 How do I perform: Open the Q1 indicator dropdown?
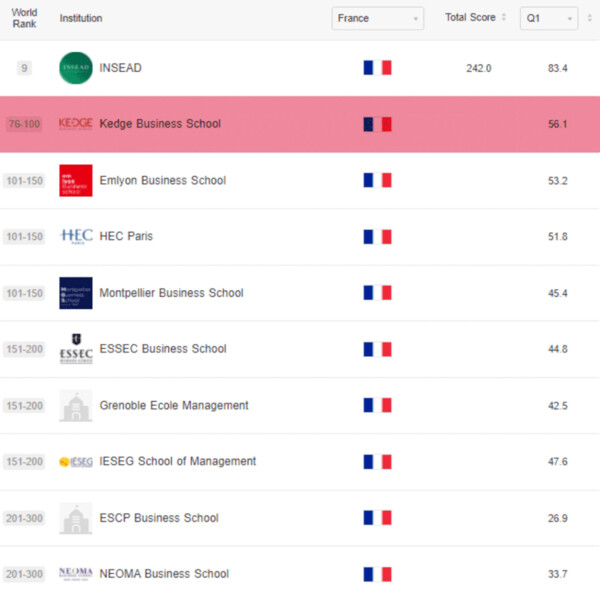tap(548, 19)
